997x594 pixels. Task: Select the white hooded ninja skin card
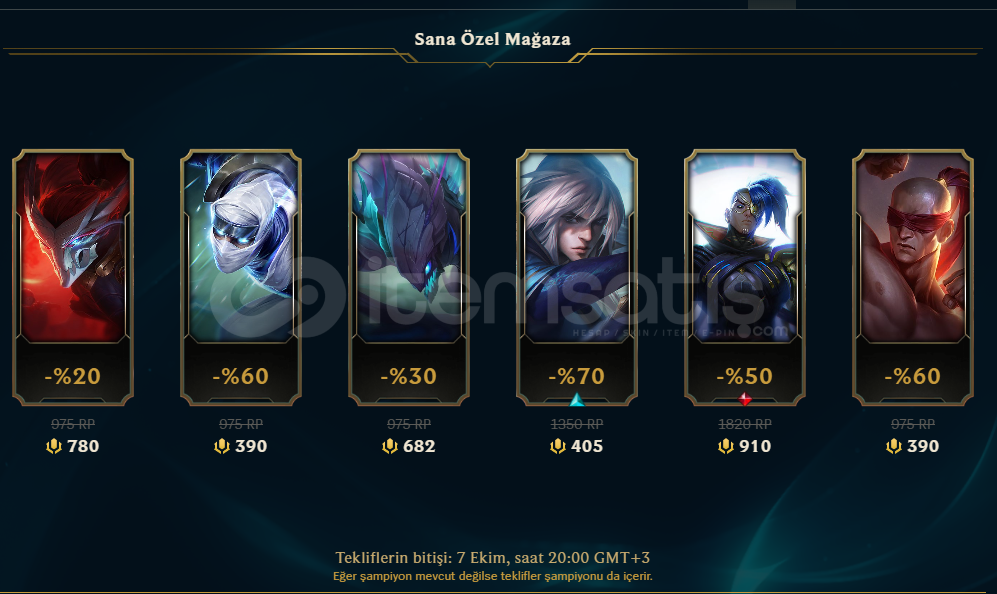(241, 277)
